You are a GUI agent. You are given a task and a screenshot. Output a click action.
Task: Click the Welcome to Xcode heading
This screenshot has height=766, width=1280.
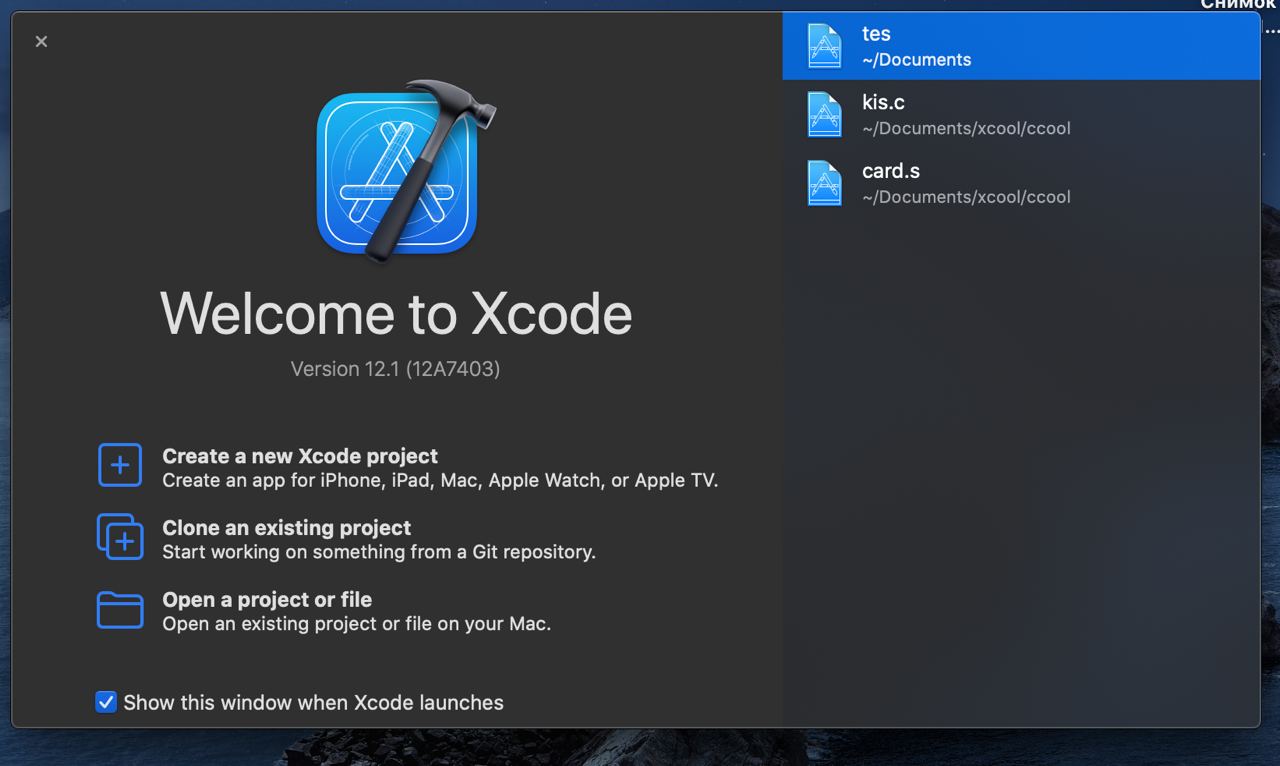click(x=396, y=313)
